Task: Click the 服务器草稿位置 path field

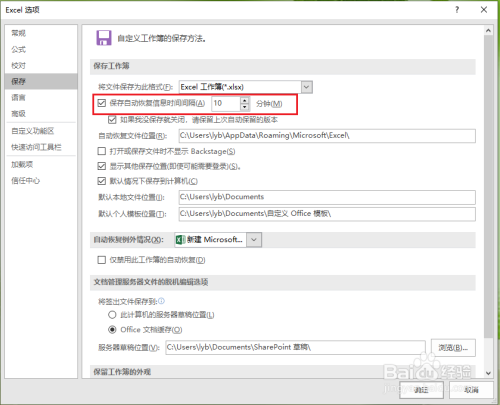Action: click(x=295, y=348)
